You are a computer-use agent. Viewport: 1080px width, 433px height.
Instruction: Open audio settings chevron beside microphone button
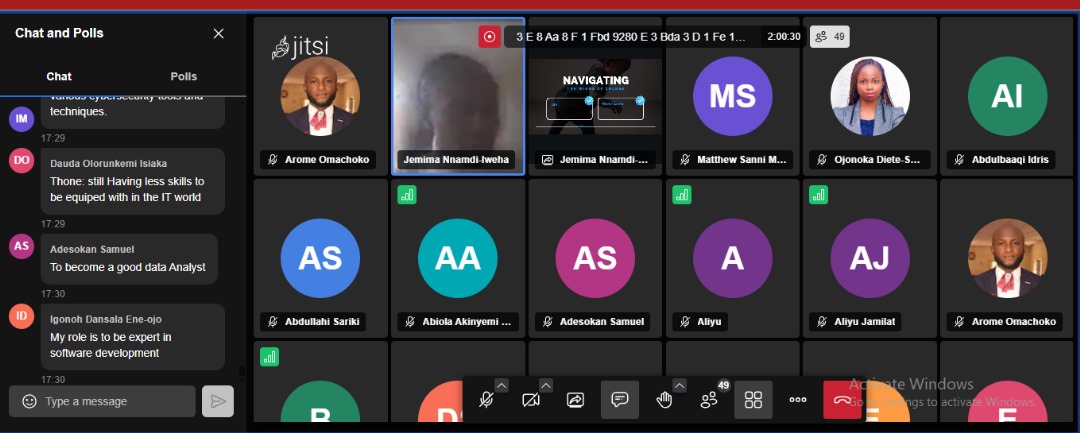pyautogui.click(x=501, y=386)
